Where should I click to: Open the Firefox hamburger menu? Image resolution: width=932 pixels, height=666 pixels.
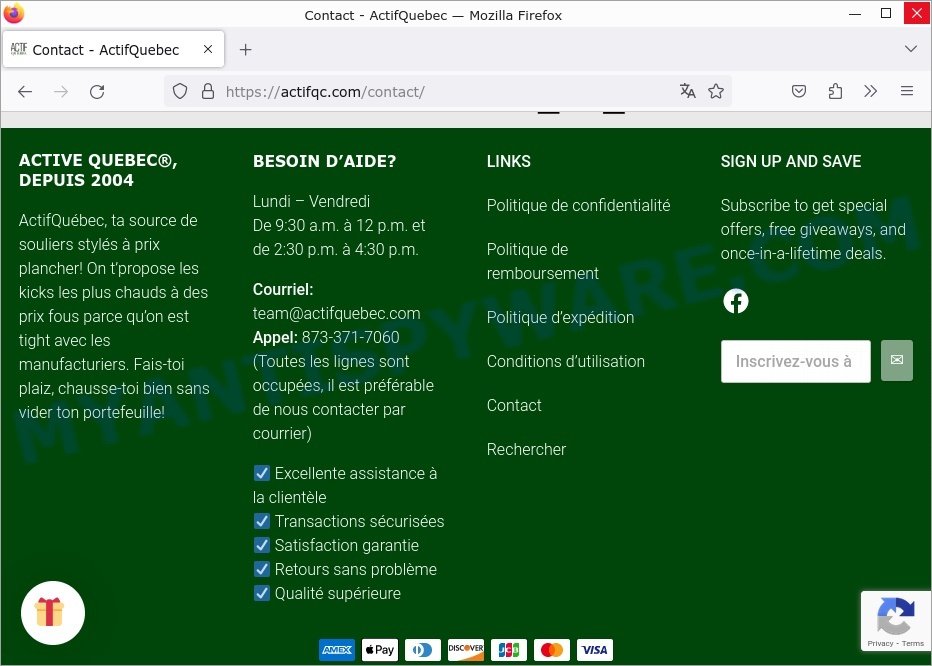pos(906,91)
